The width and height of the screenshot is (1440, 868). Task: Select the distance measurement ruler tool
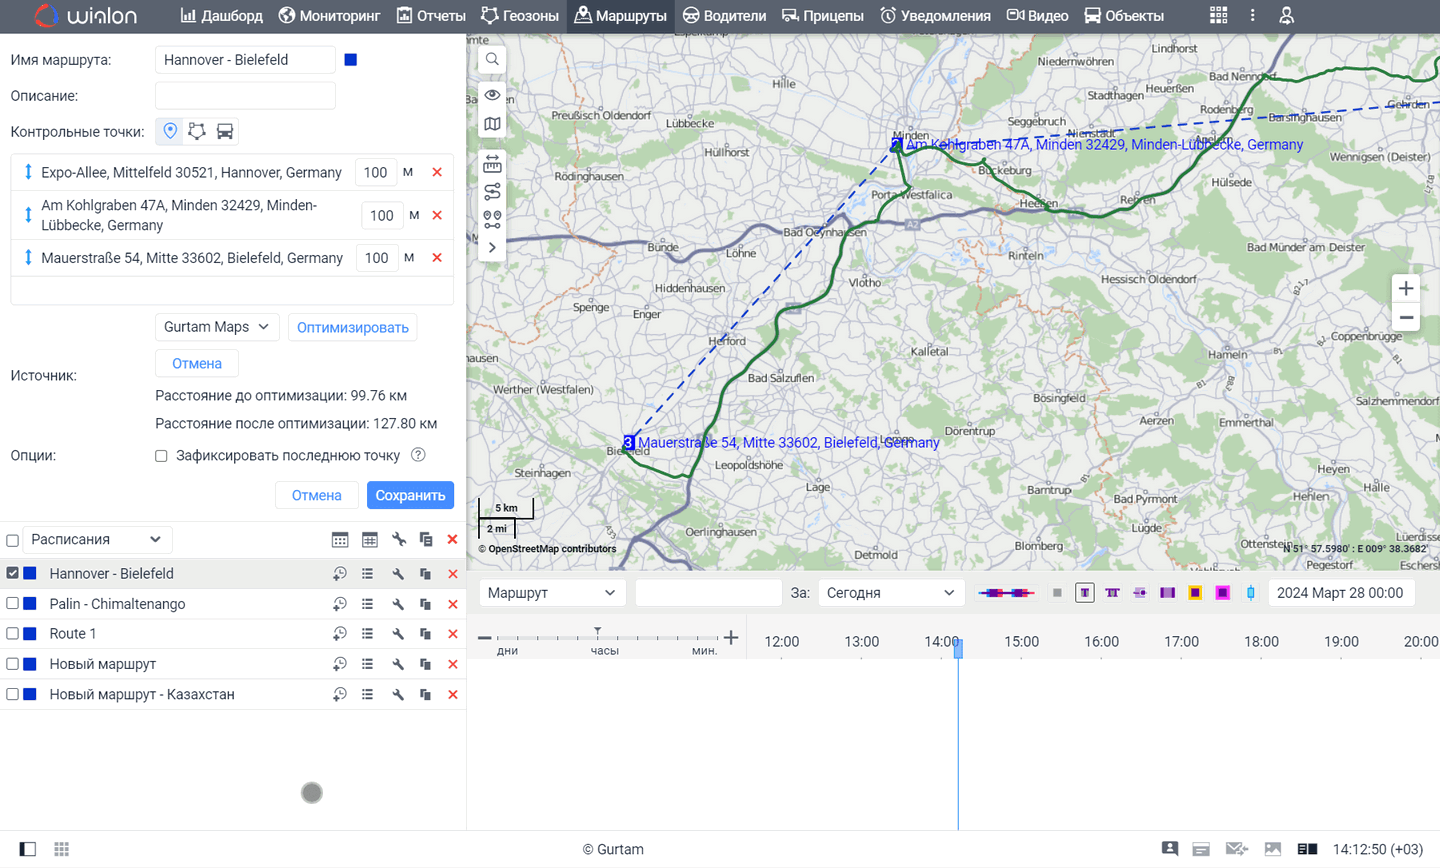491,163
